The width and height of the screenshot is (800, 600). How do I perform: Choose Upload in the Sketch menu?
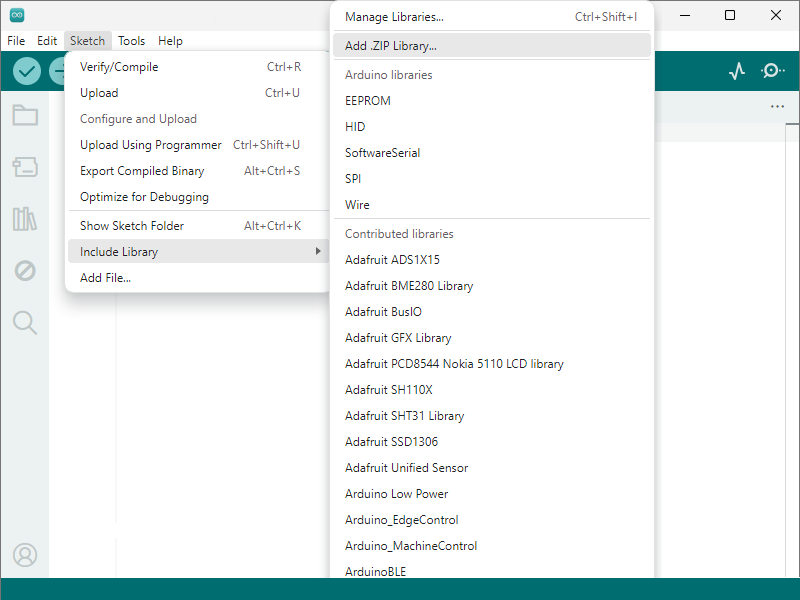pyautogui.click(x=198, y=93)
